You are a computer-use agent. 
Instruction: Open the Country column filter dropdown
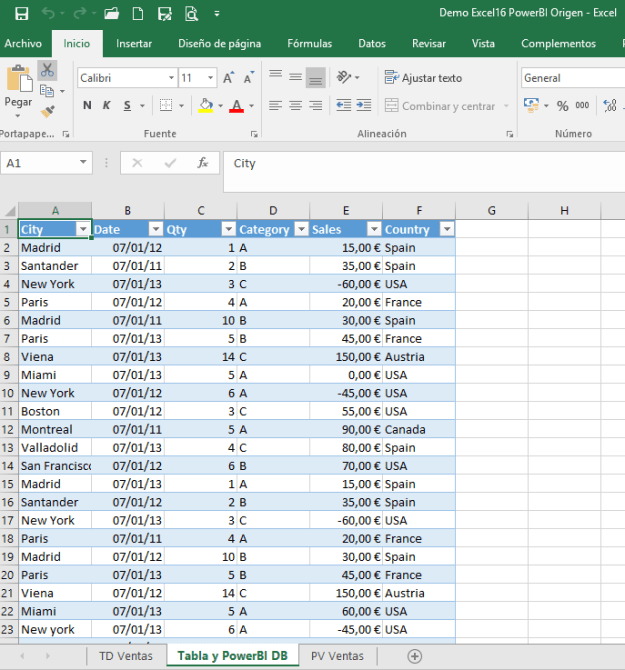pos(447,230)
